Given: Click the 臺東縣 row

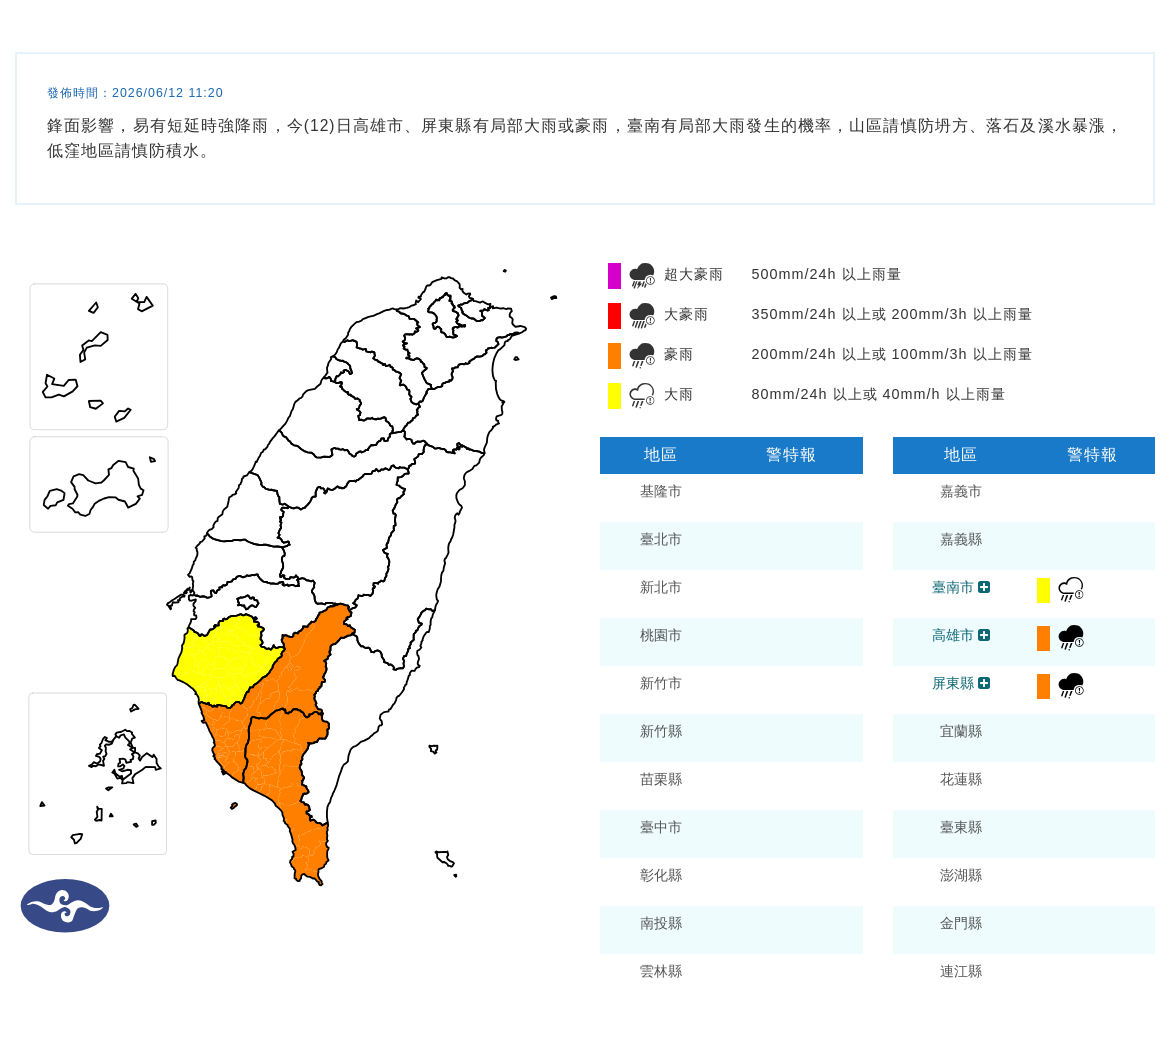Looking at the screenshot, I should coord(1024,834).
